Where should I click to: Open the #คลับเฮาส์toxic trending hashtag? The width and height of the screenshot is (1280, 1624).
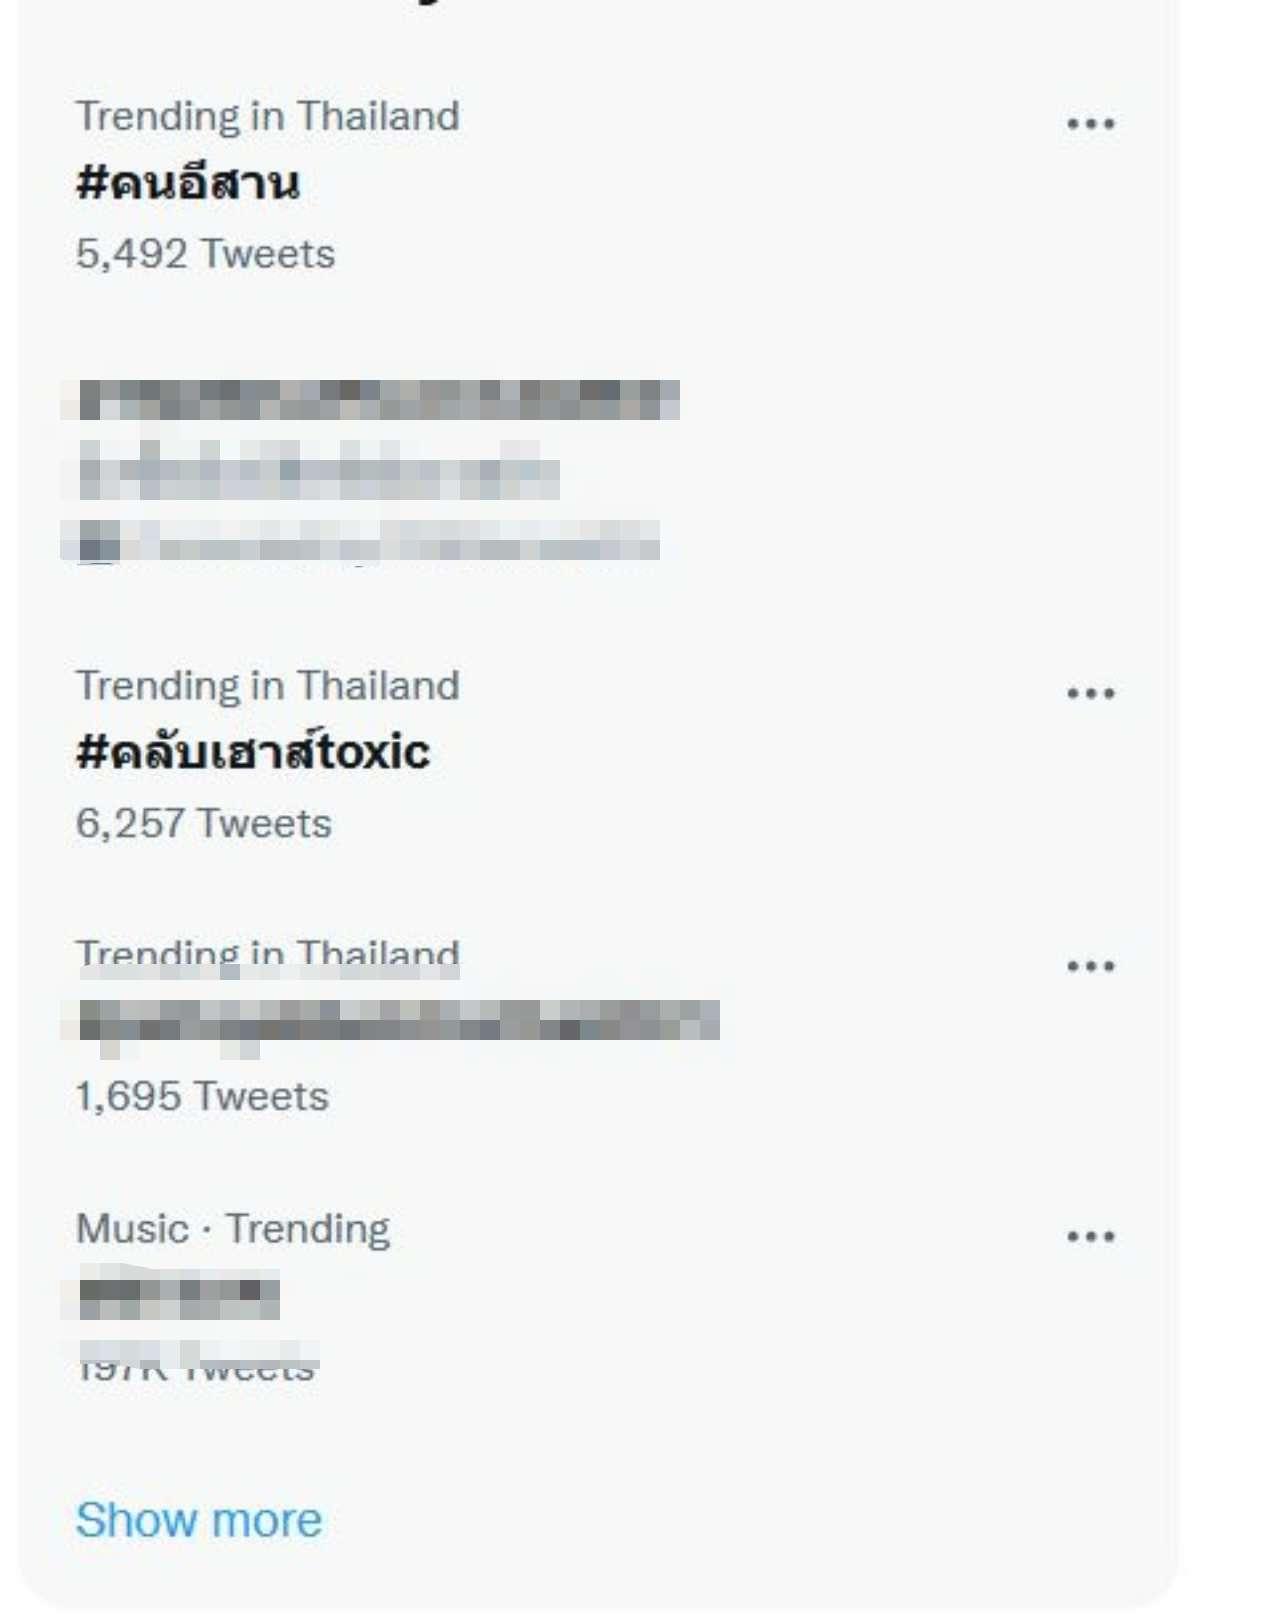pos(253,751)
